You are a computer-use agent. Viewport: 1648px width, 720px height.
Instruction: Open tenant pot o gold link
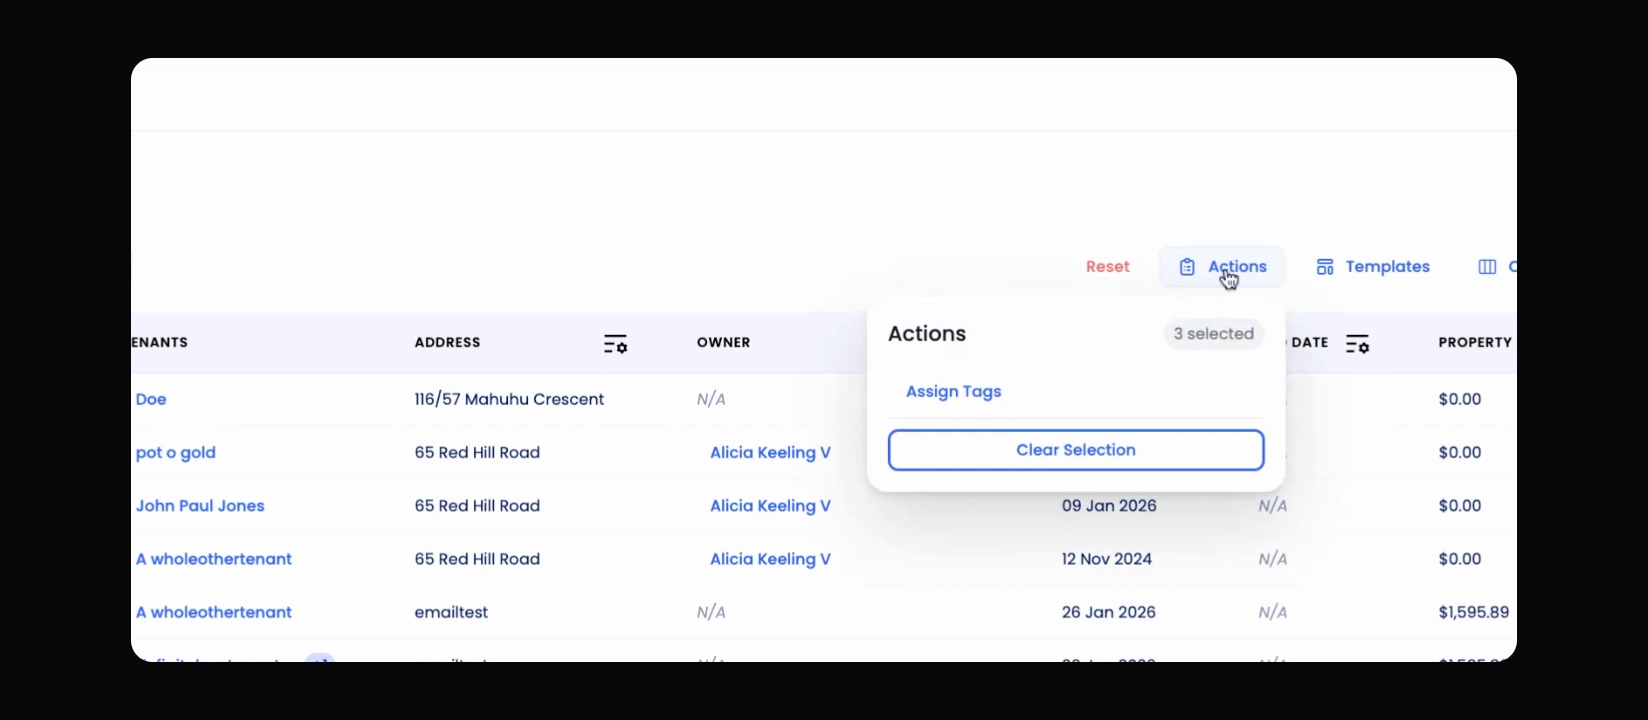pyautogui.click(x=176, y=453)
